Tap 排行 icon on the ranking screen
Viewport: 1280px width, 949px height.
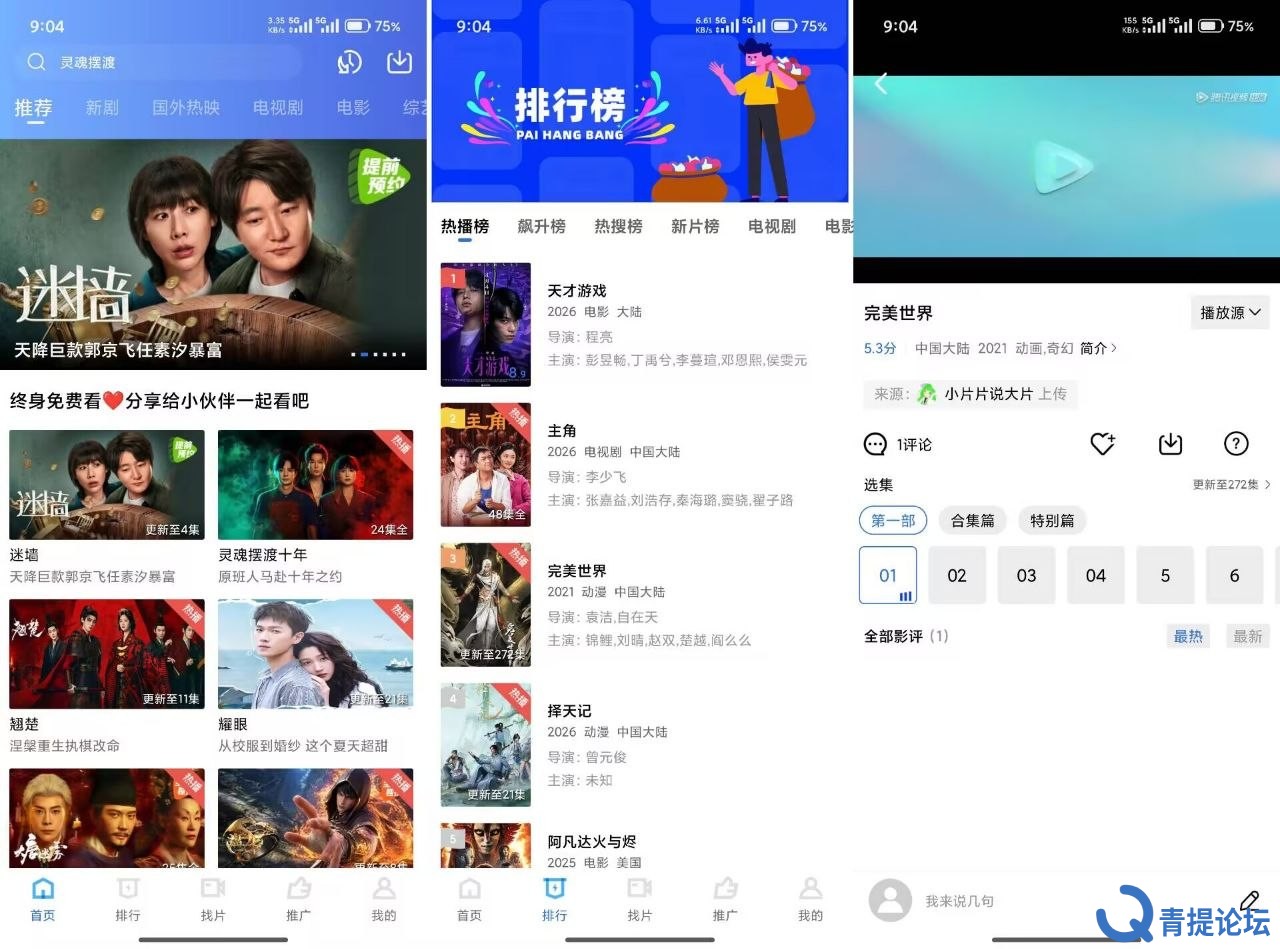(554, 889)
